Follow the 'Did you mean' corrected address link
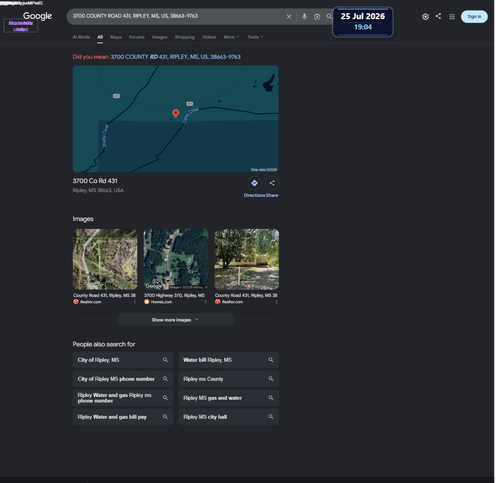The height and width of the screenshot is (483, 500). coord(177,57)
